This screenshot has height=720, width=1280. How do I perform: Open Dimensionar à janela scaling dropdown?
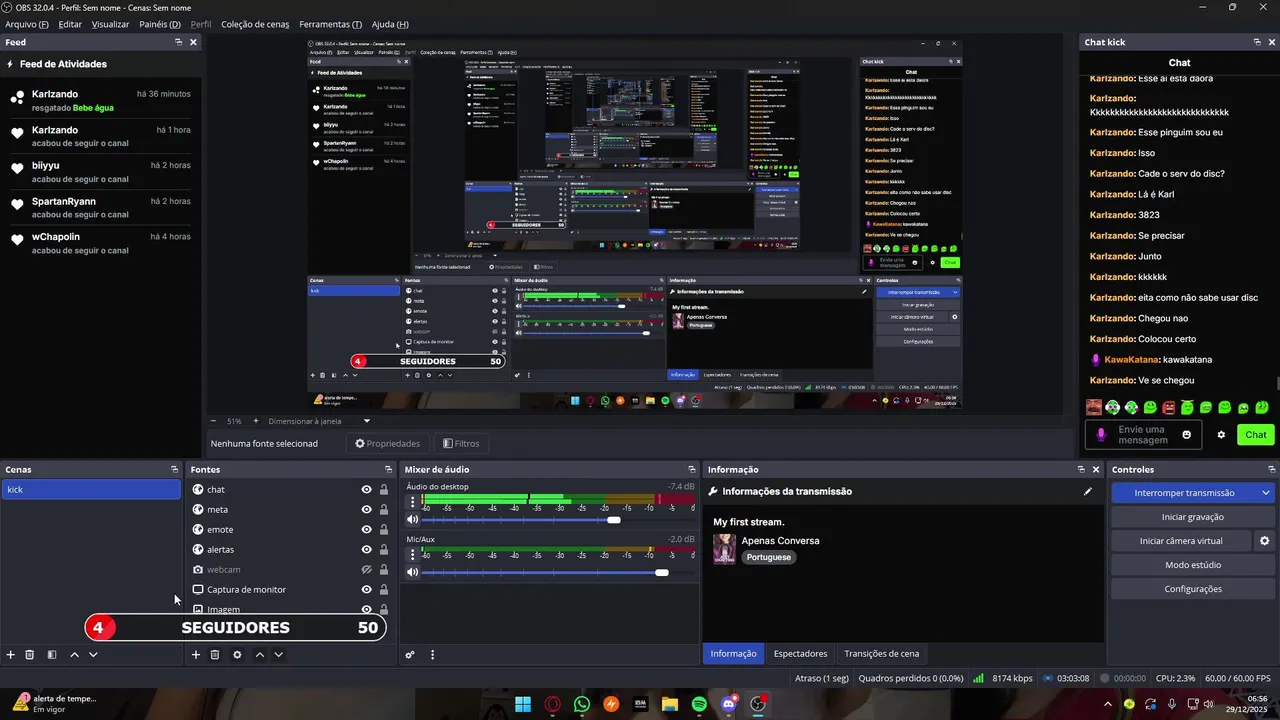(366, 421)
